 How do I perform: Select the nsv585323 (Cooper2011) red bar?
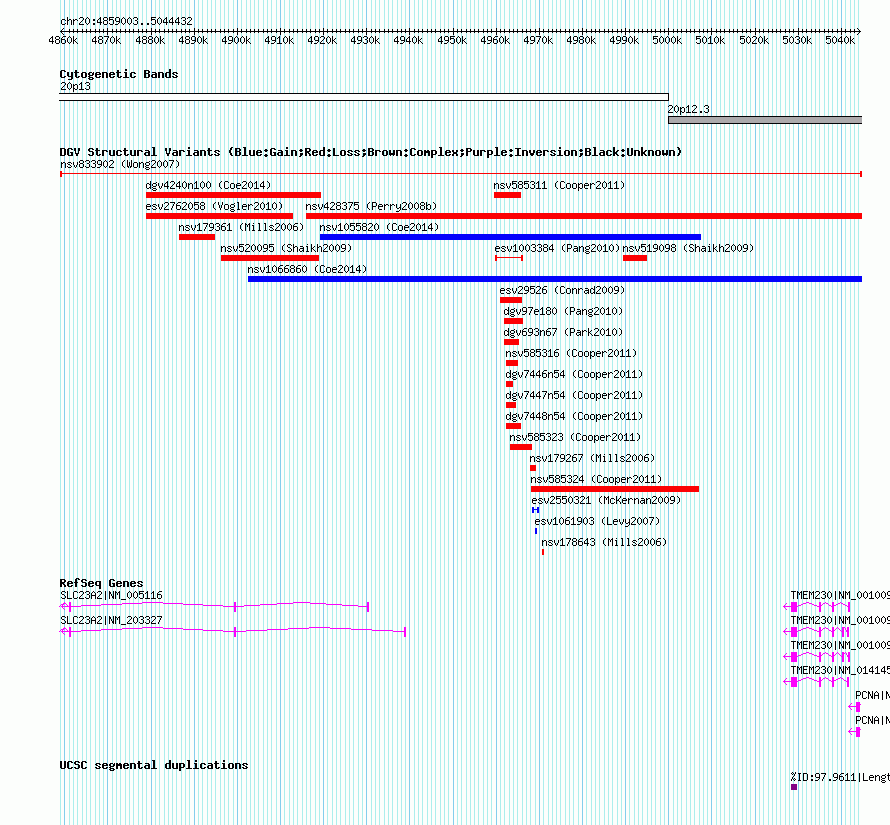[x=521, y=447]
